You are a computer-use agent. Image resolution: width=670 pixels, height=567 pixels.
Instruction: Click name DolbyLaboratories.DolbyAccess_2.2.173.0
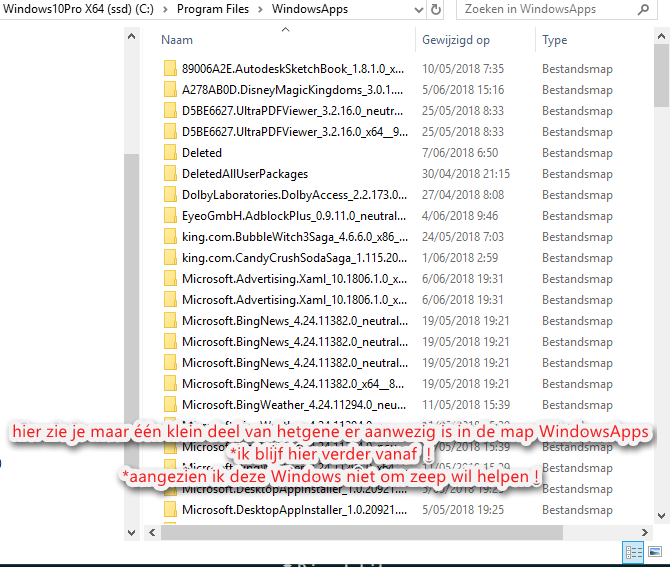(294, 194)
